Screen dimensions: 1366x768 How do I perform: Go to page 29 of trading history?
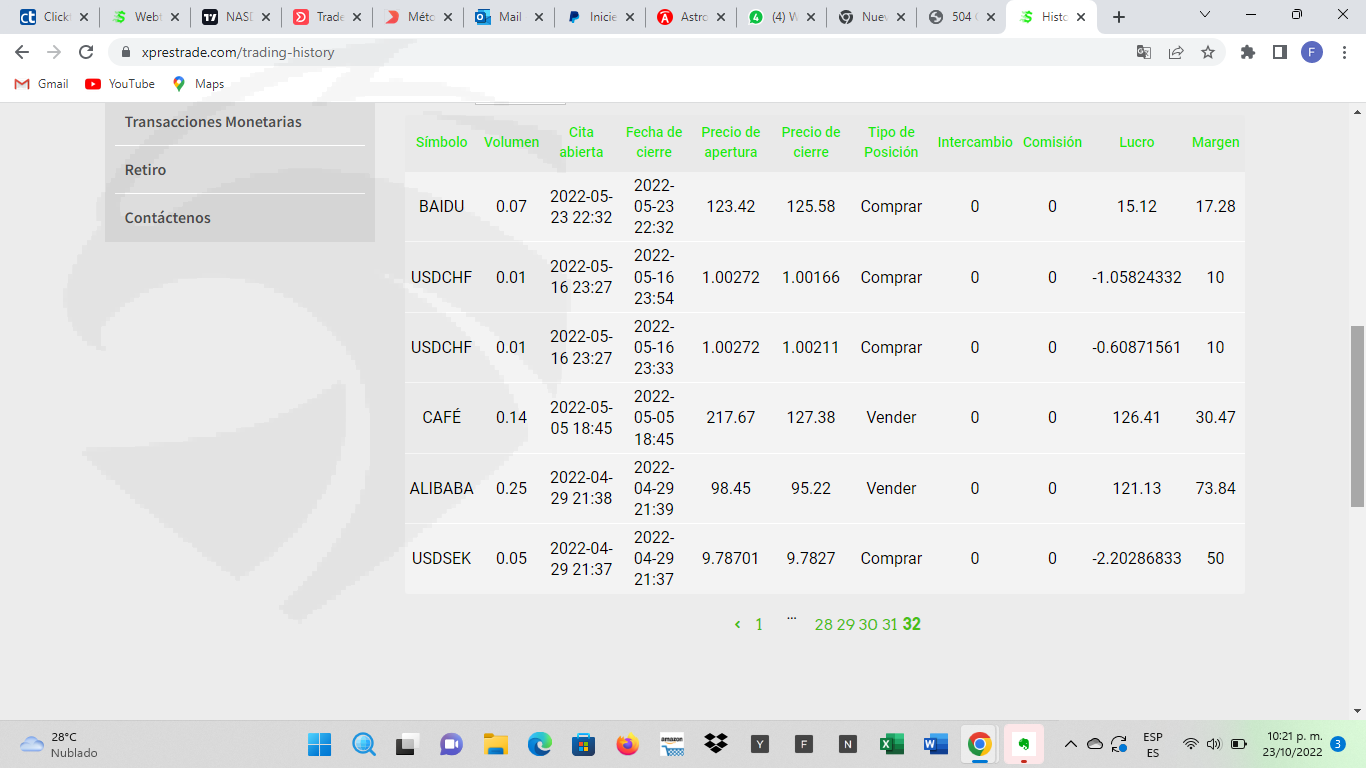[x=846, y=624]
